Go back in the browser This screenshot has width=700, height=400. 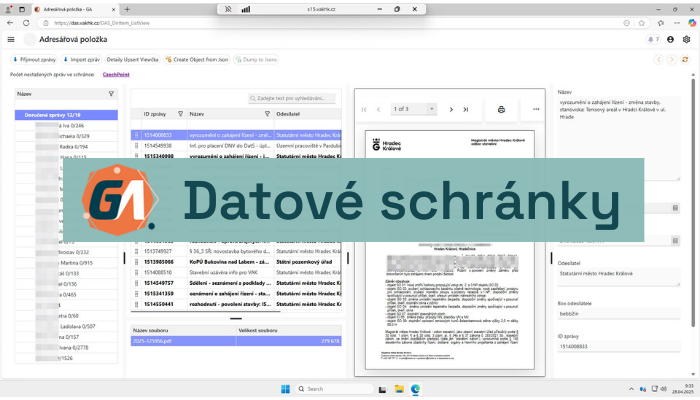[10, 23]
